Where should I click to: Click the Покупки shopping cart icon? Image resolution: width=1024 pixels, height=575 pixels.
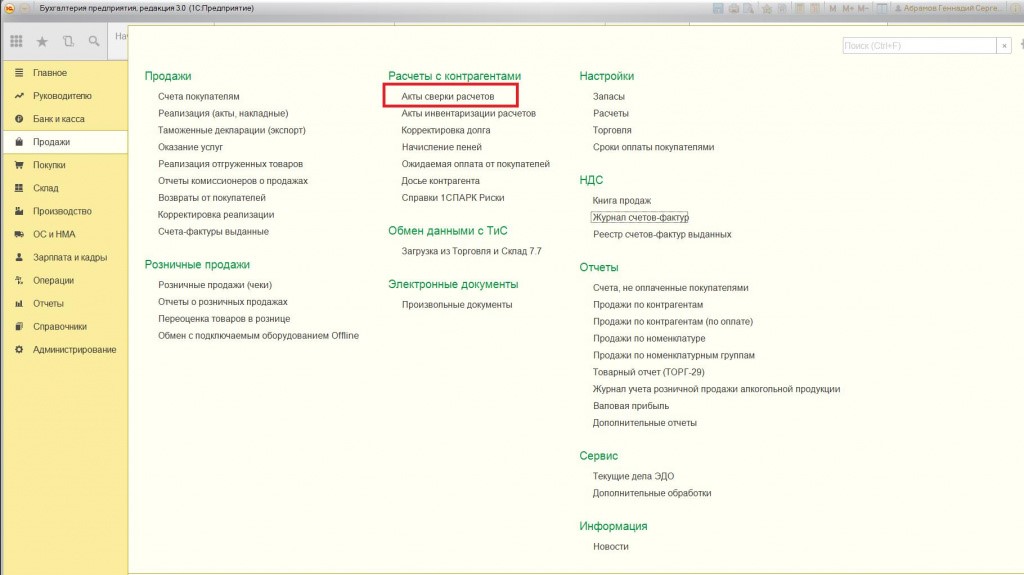19,165
